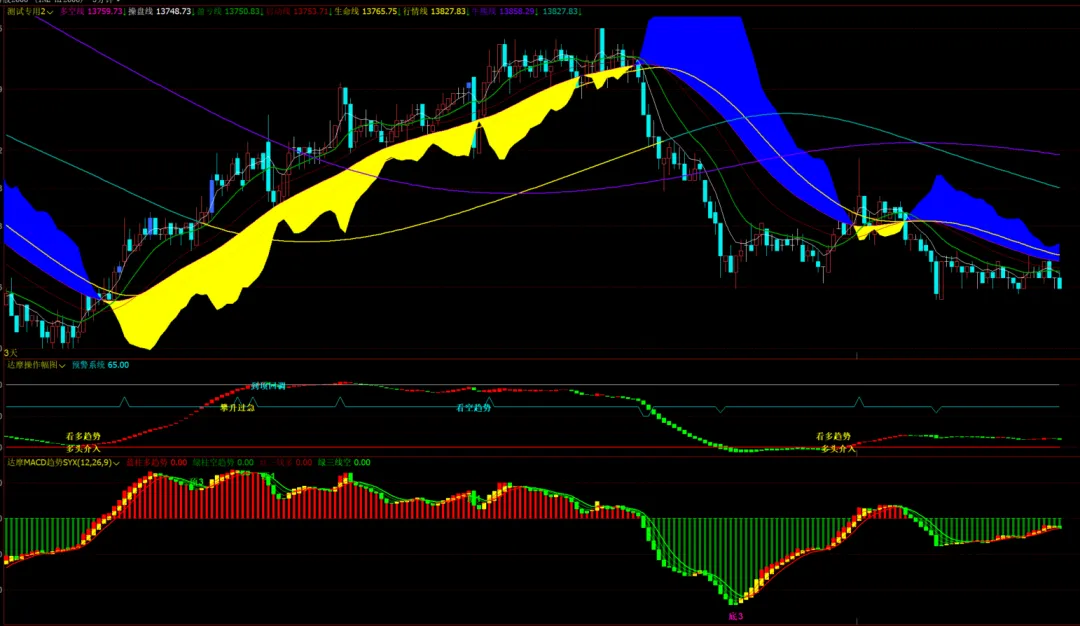
Task: Select the 行情线 13827.83 readout
Action: 435,12
